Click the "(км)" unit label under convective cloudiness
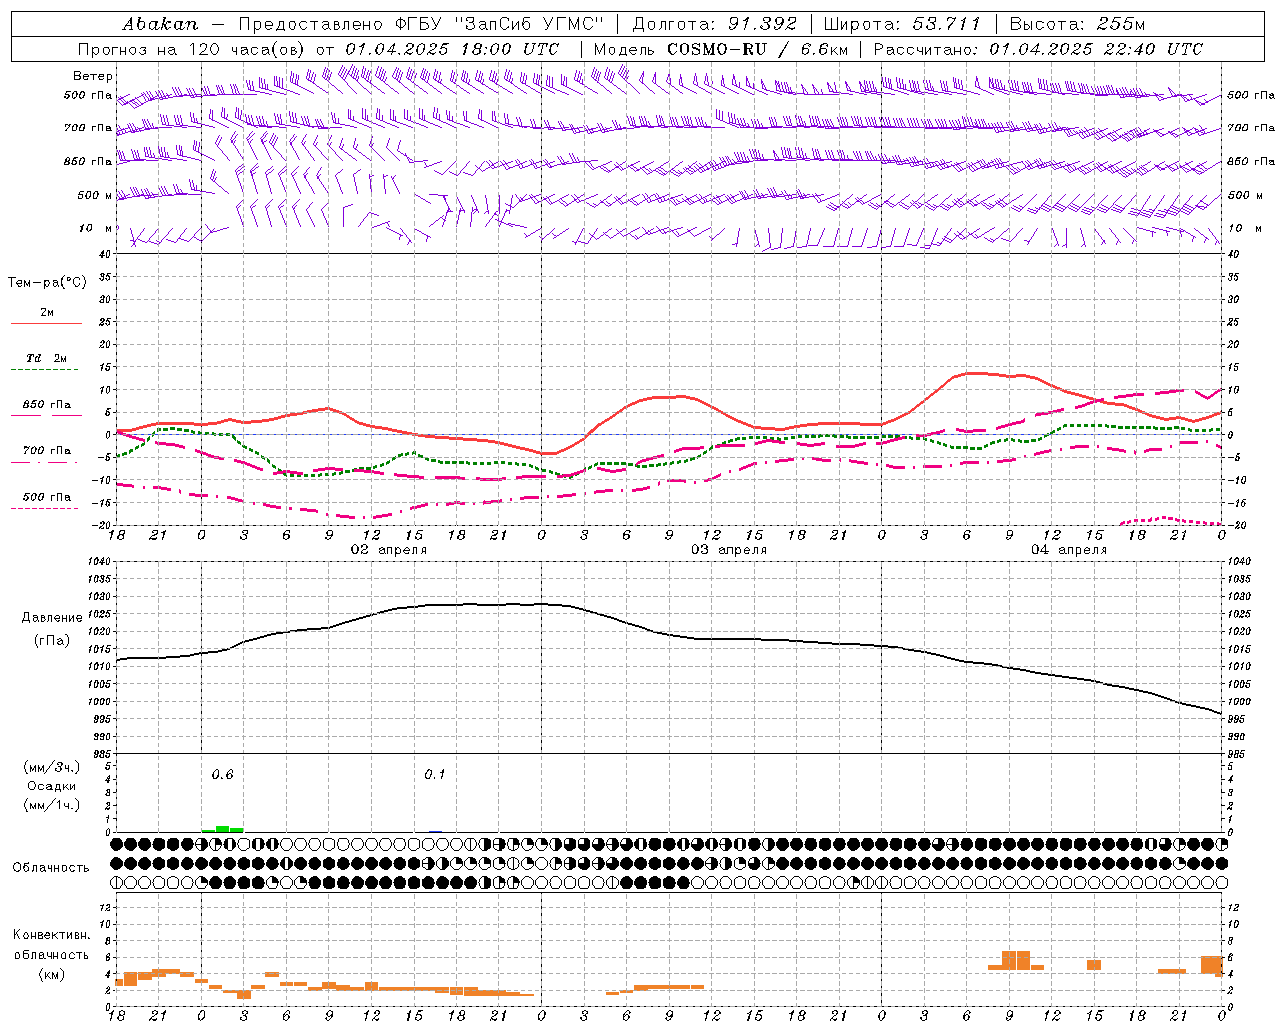Screen dimensions: 1280x1024 point(51,974)
